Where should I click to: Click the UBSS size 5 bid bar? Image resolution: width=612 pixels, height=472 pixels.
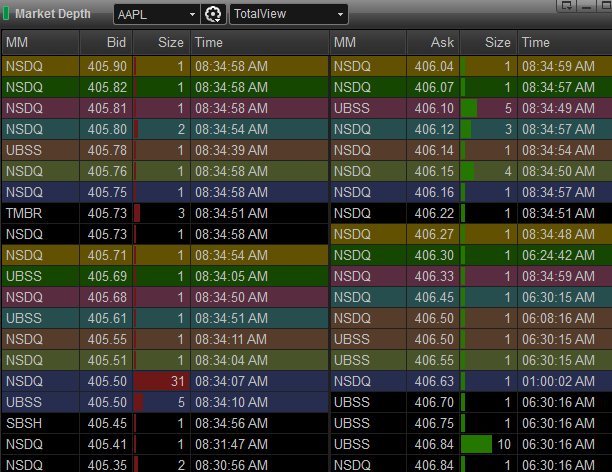pyautogui.click(x=139, y=403)
